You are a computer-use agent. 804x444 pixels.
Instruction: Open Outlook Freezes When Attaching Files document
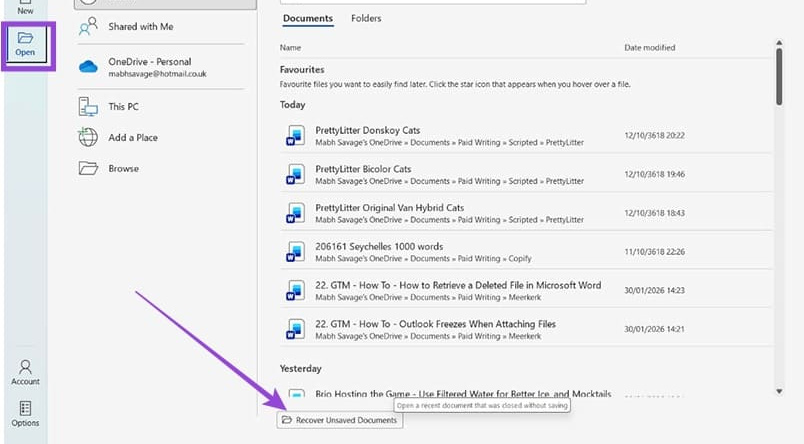[526, 329]
